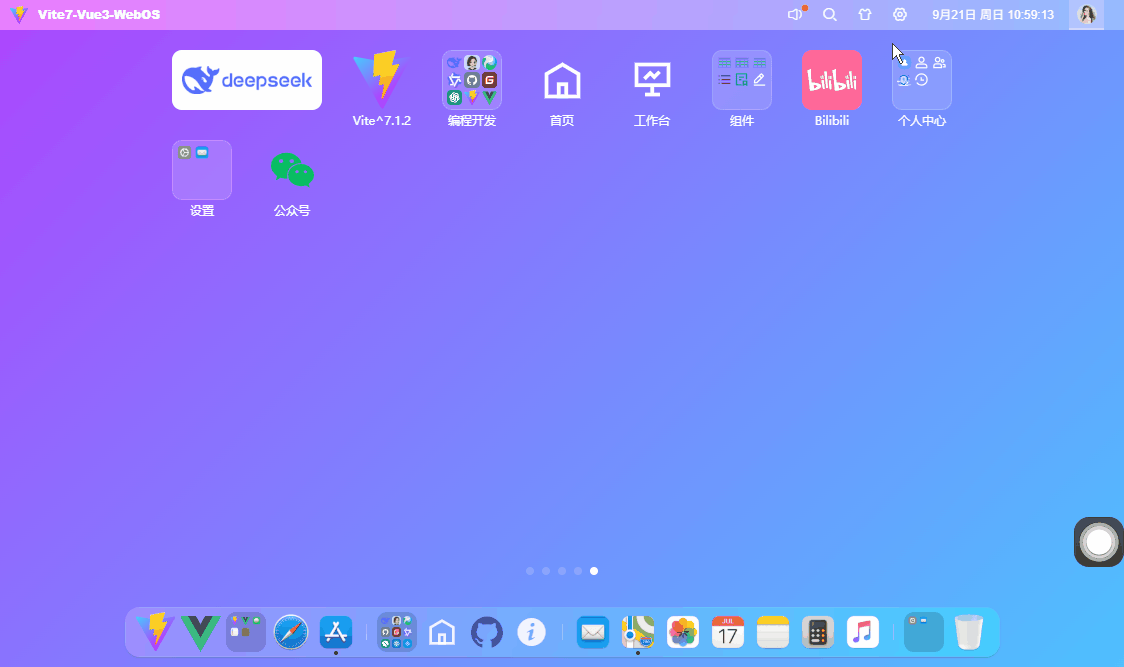Launch Calculator from the dock
1124x667 pixels.
(x=818, y=632)
